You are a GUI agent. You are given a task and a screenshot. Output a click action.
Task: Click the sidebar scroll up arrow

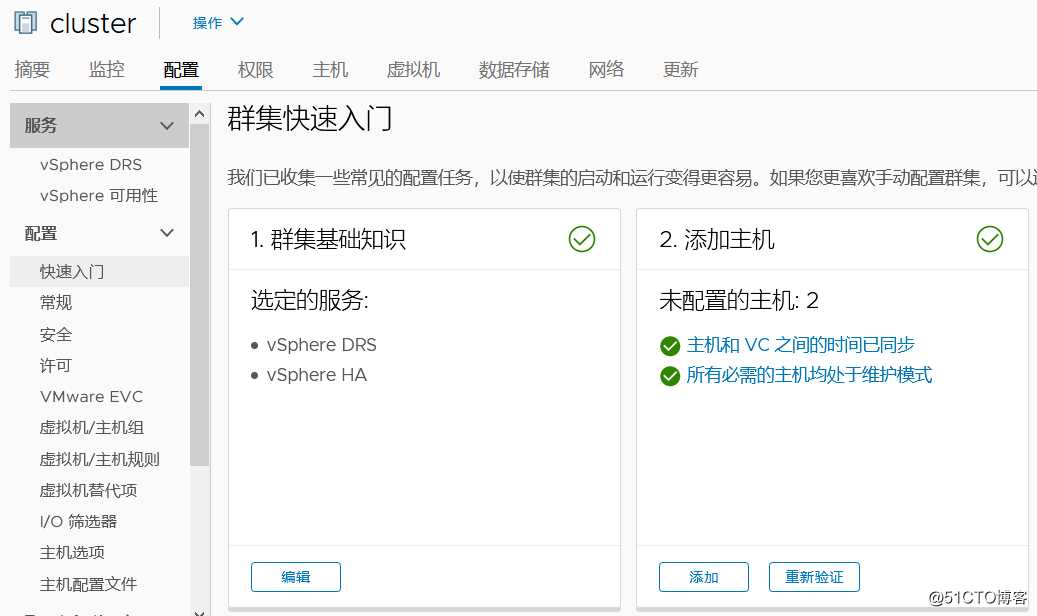click(200, 114)
